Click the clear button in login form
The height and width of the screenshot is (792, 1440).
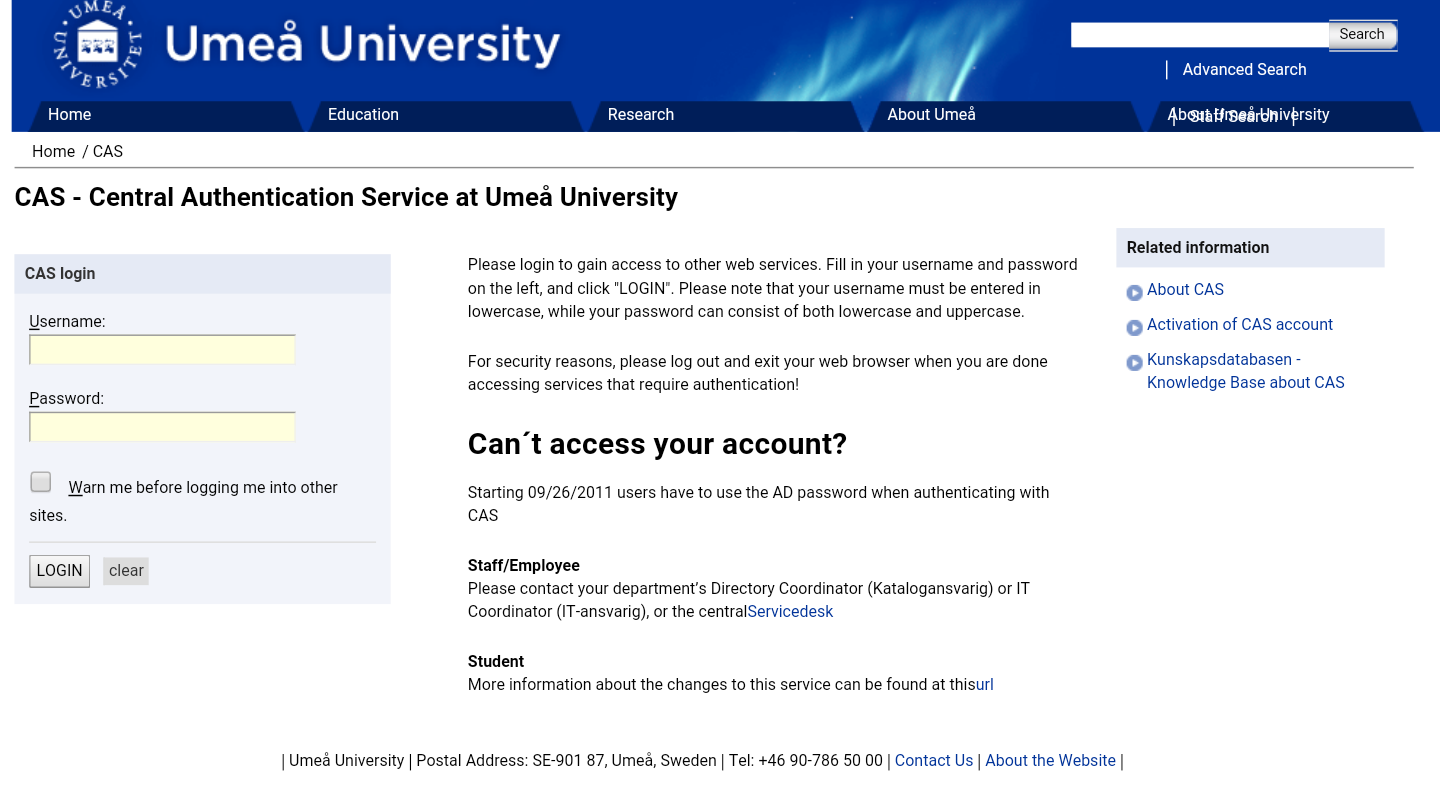(126, 571)
